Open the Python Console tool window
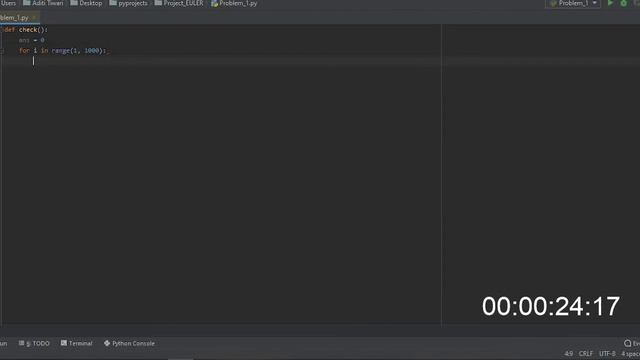 (129, 343)
